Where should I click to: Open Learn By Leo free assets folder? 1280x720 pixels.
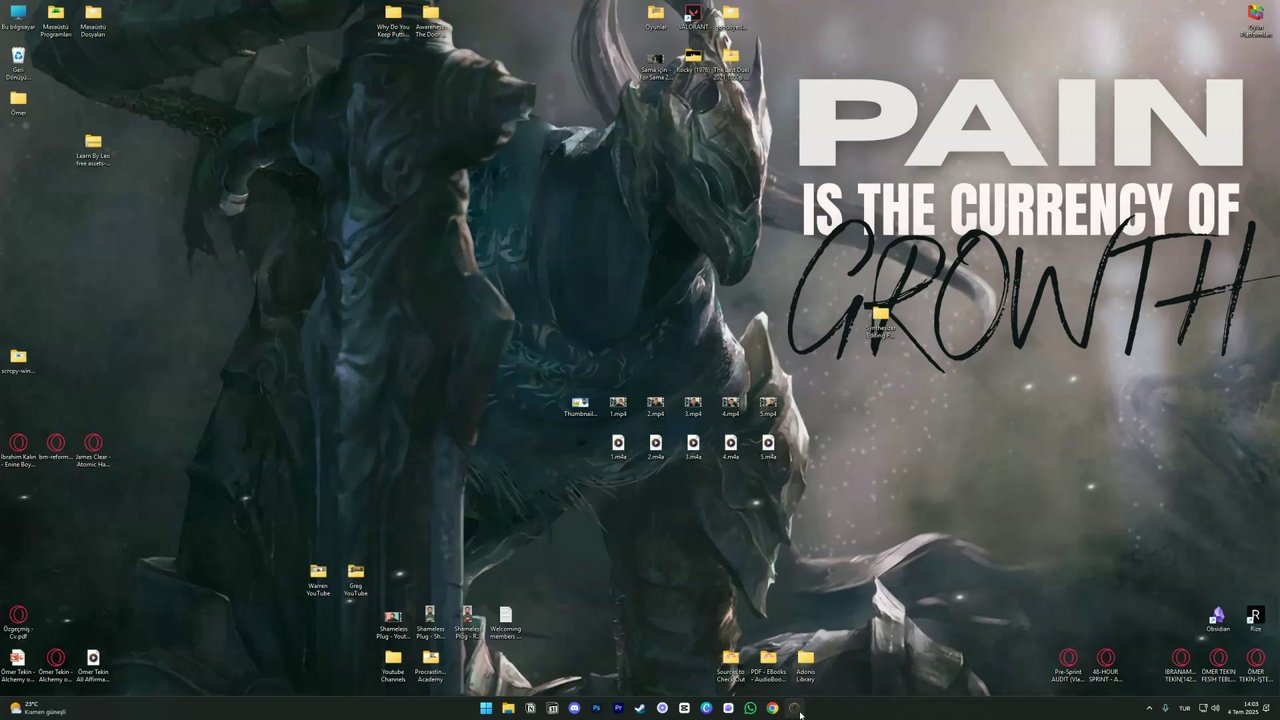pyautogui.click(x=93, y=149)
